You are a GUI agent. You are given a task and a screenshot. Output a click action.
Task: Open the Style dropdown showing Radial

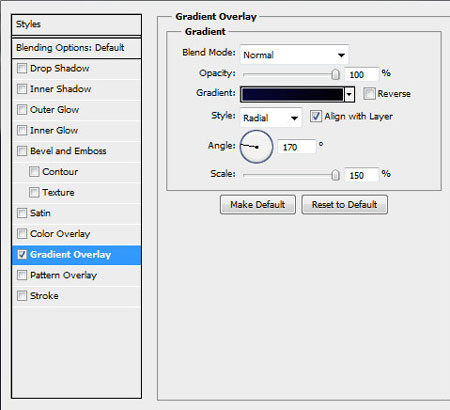pyautogui.click(x=271, y=117)
